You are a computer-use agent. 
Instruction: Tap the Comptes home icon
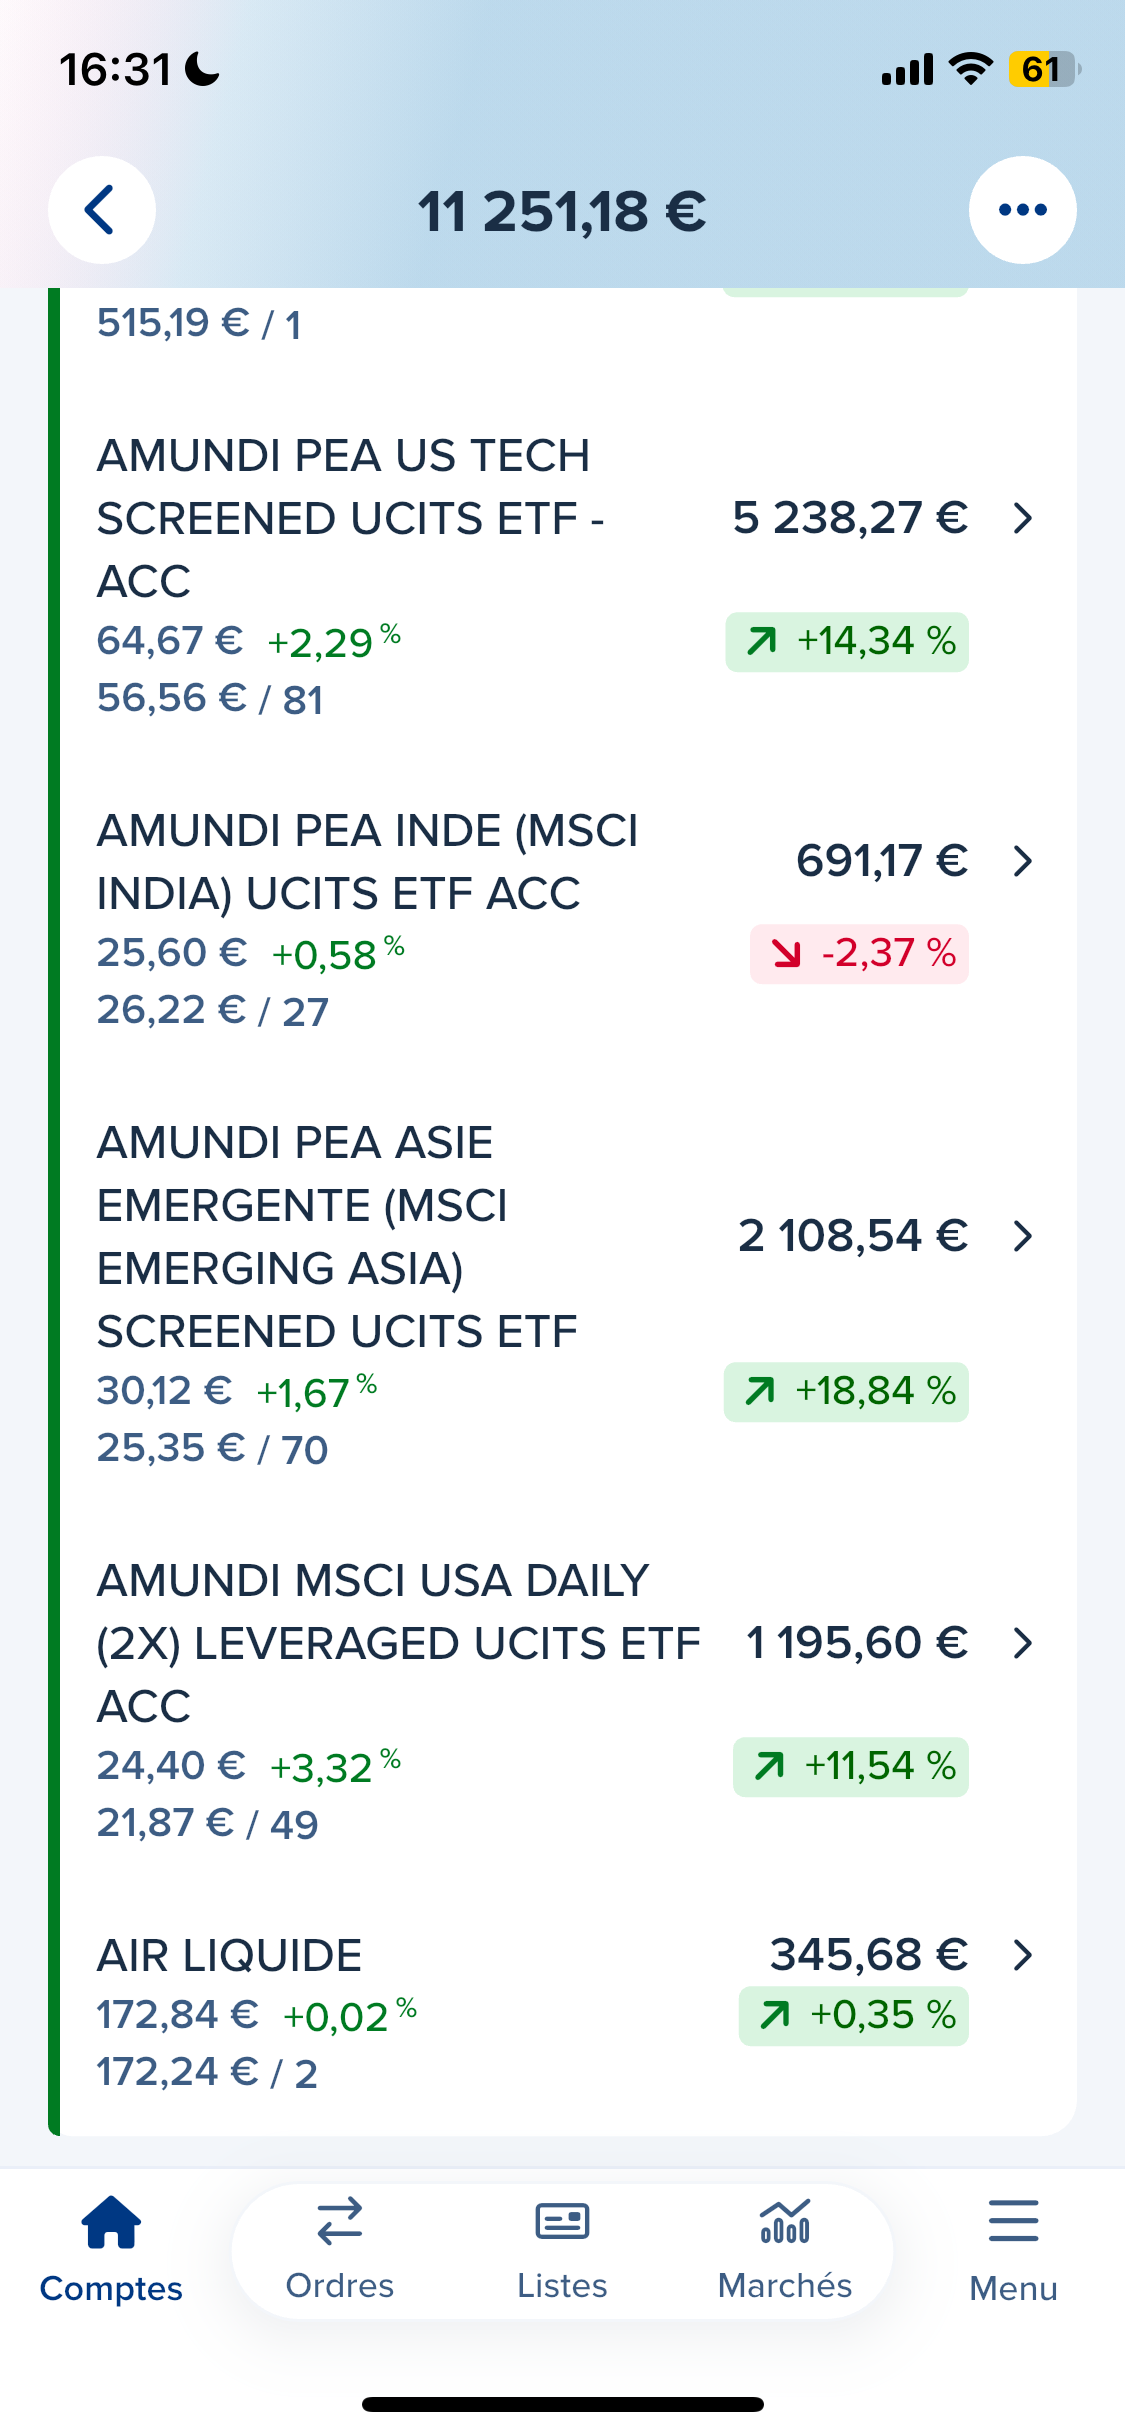pyautogui.click(x=111, y=2222)
